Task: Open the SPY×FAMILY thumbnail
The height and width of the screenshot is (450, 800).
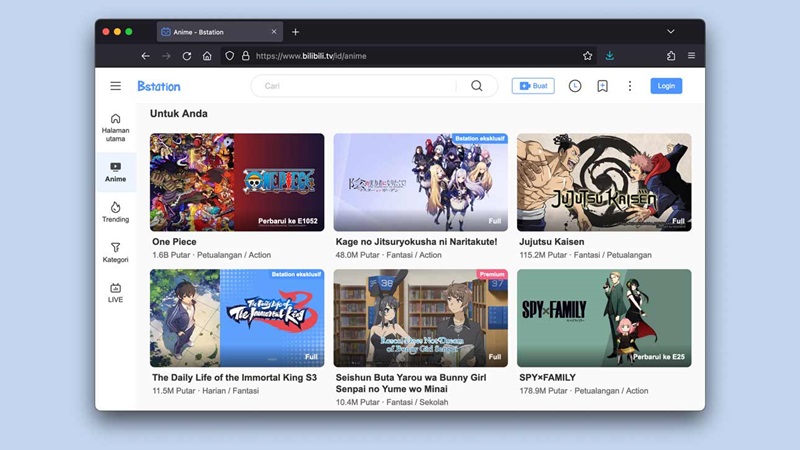Action: pyautogui.click(x=603, y=318)
